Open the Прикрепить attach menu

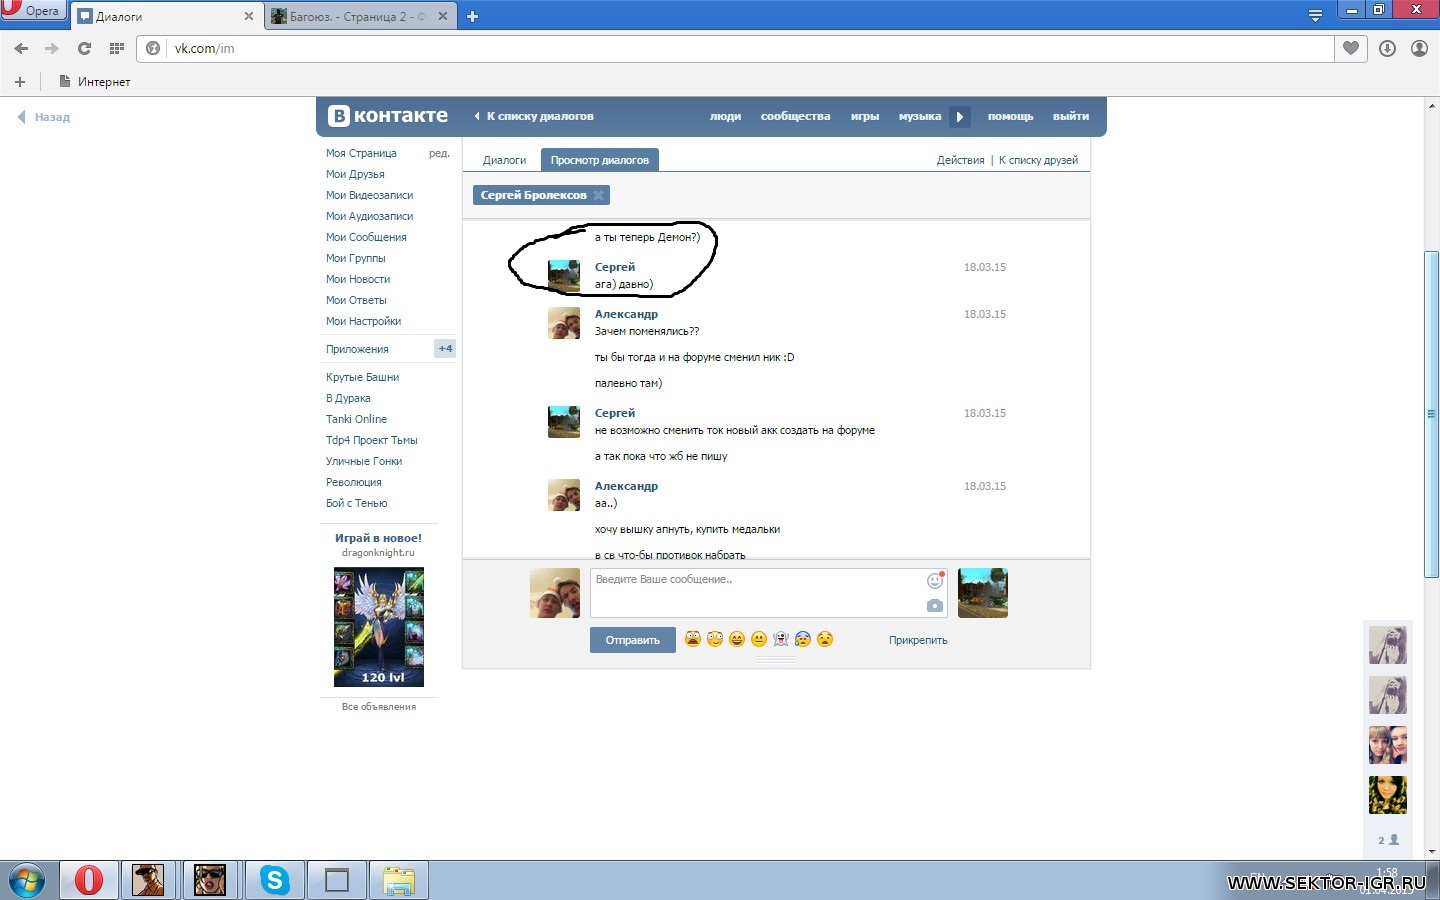tap(918, 640)
